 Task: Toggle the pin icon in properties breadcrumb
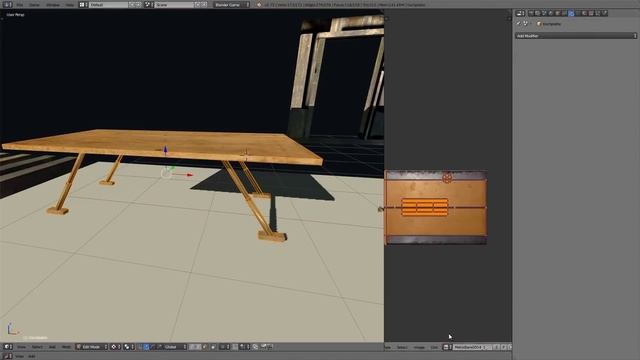(518, 23)
